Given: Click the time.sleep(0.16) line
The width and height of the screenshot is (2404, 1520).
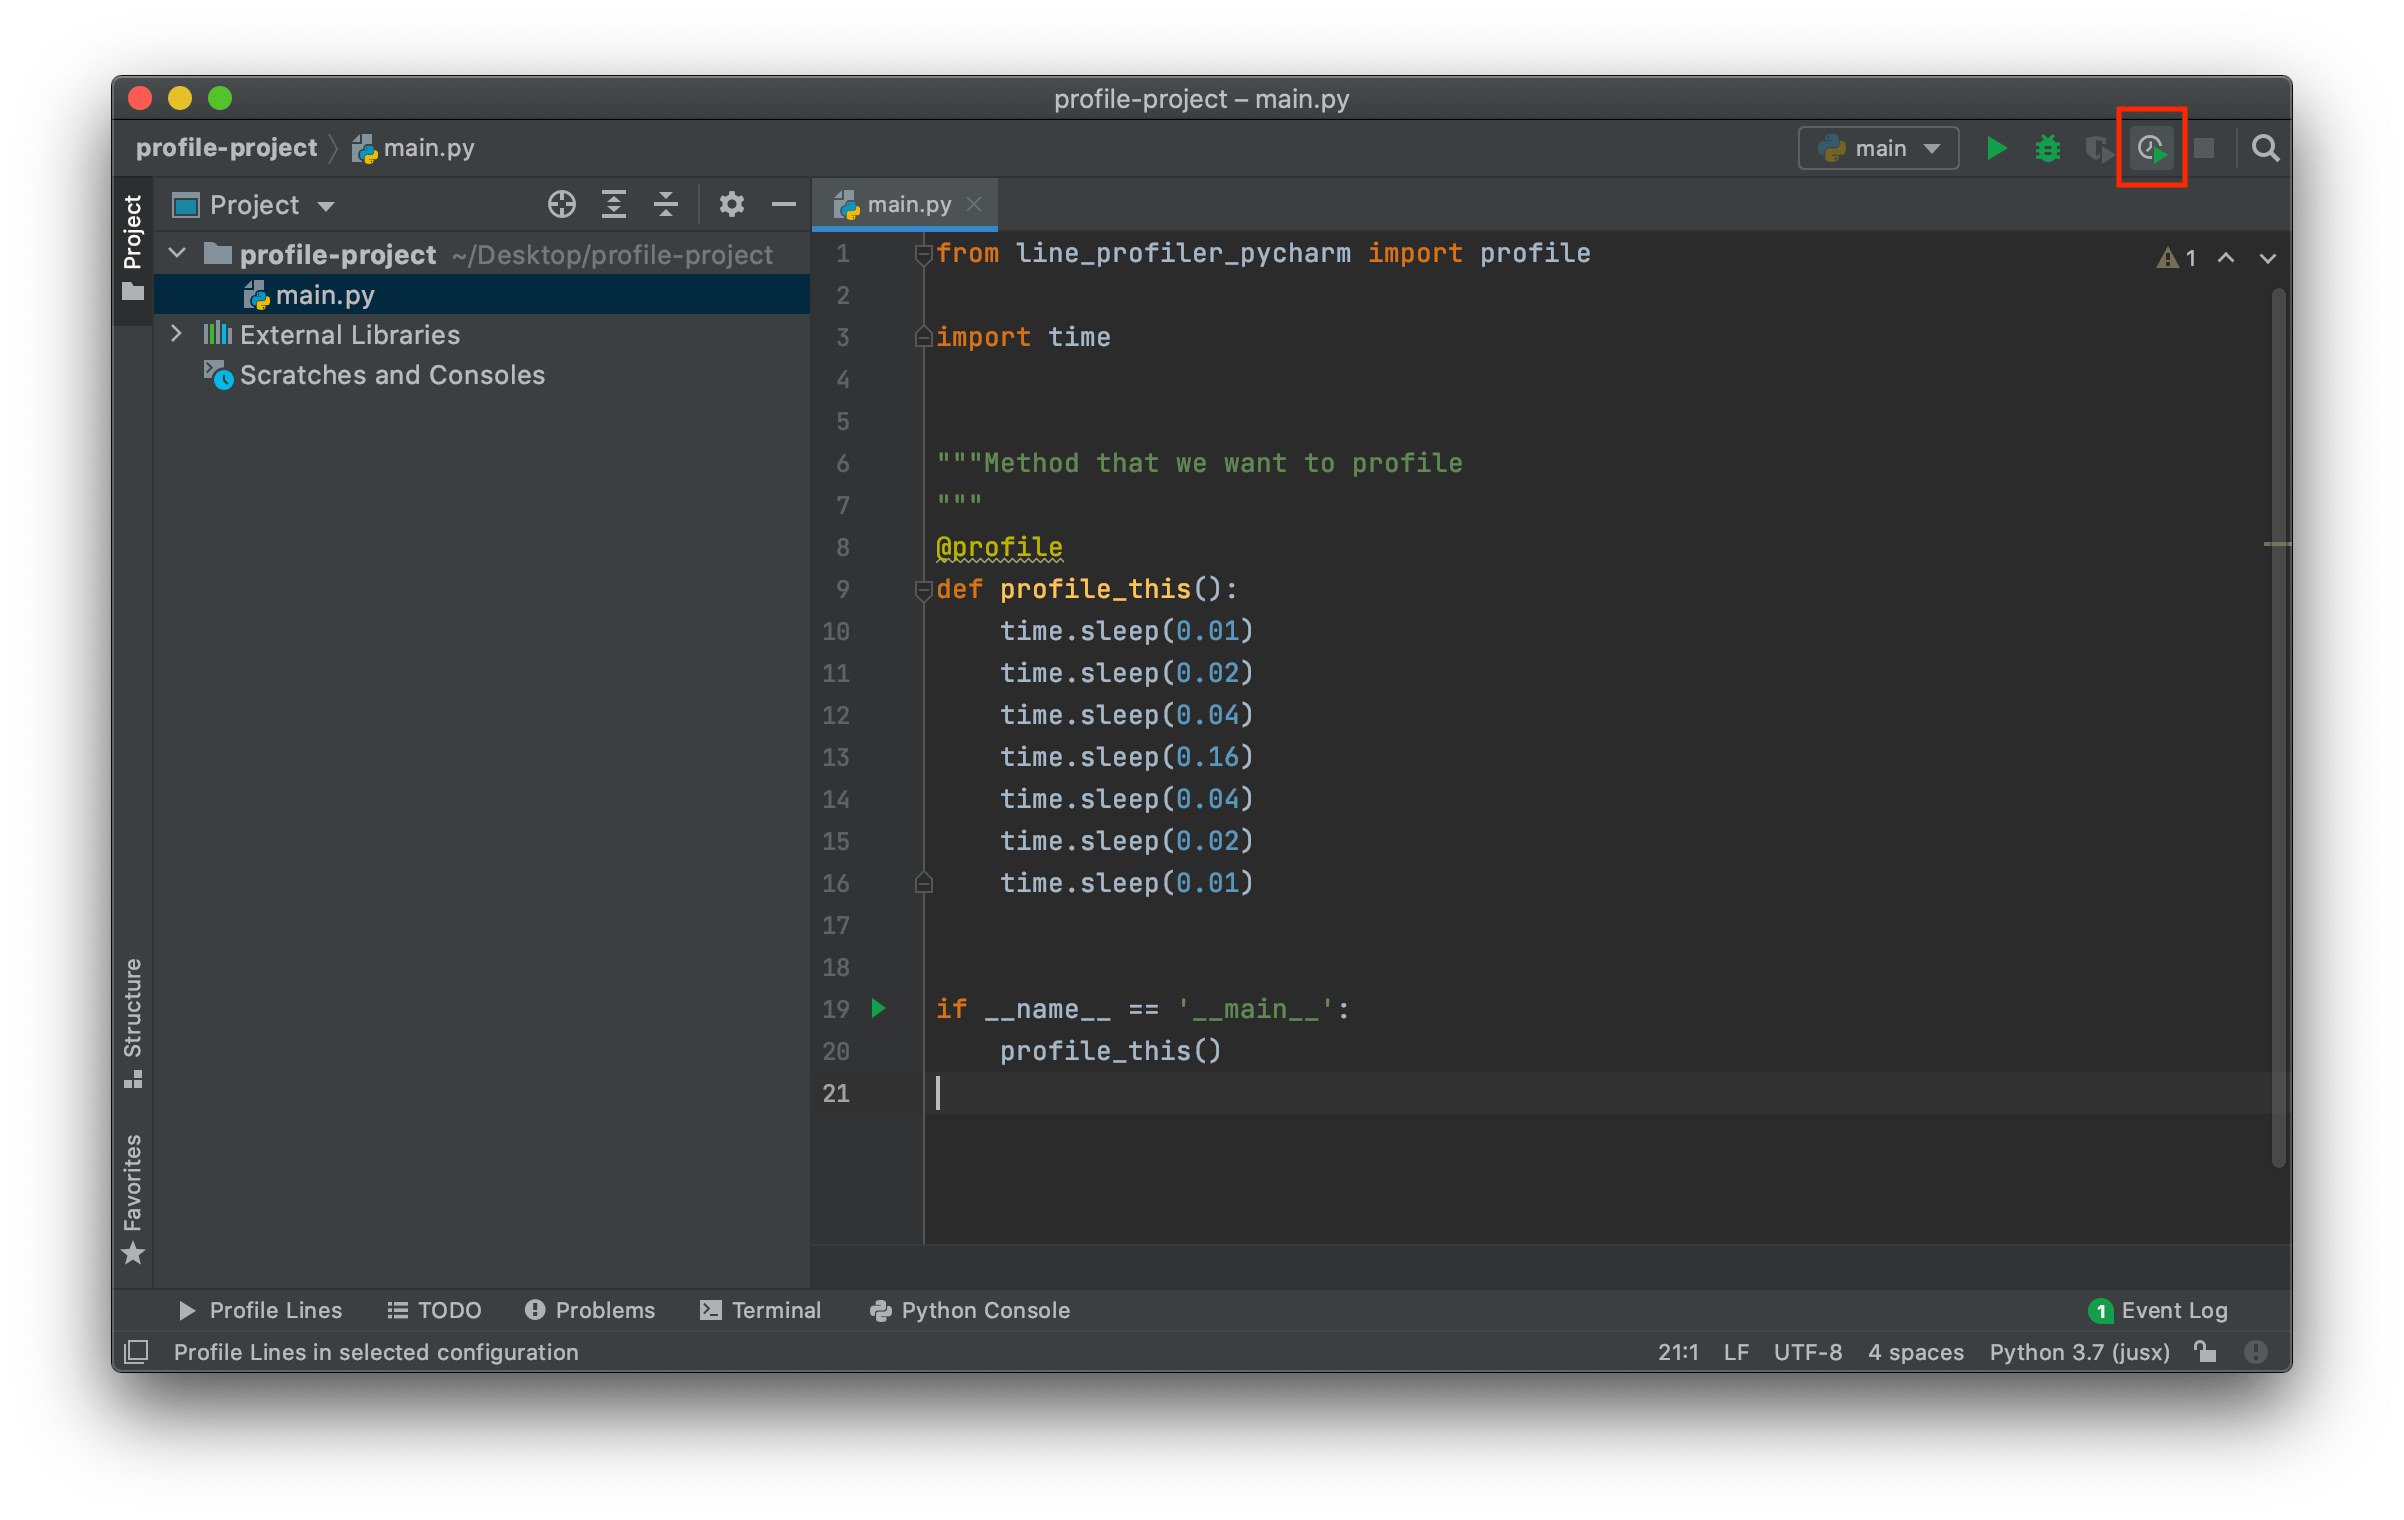Looking at the screenshot, I should pos(1126,757).
